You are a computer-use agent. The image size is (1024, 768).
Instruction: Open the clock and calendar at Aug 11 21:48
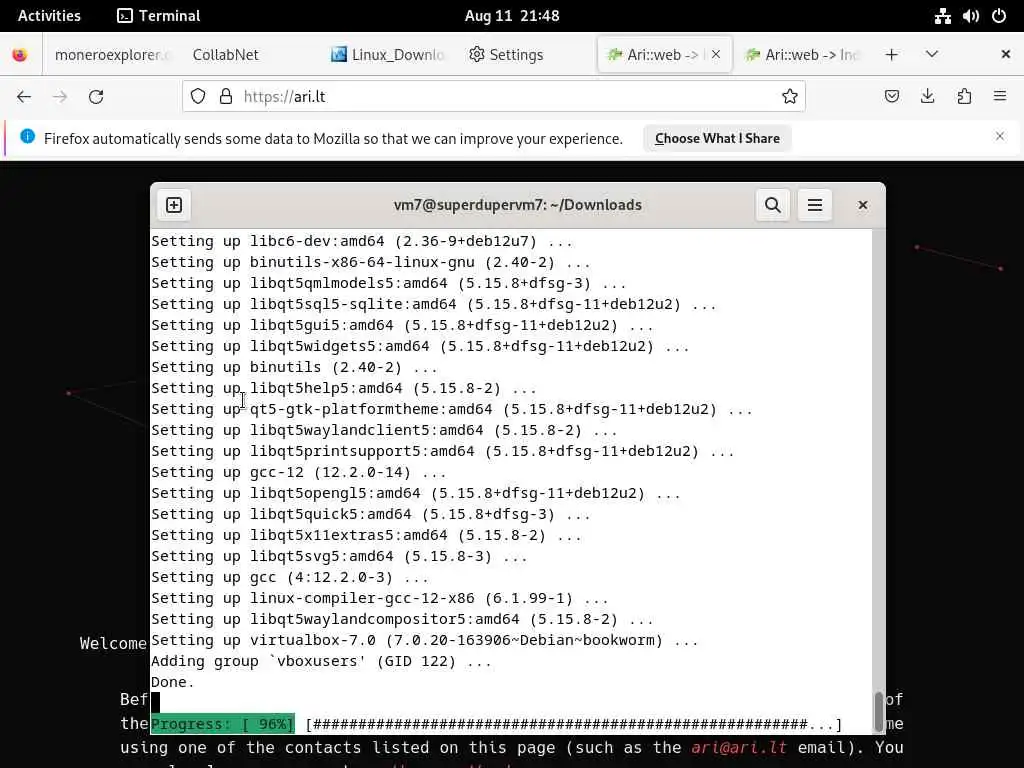(512, 16)
